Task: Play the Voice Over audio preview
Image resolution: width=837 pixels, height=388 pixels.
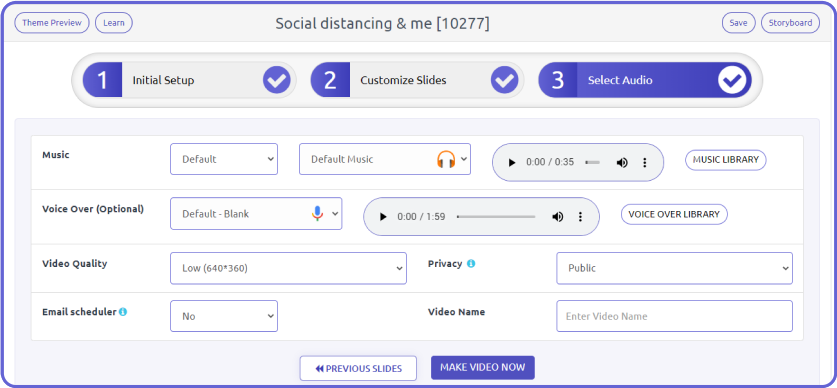Action: pyautogui.click(x=383, y=217)
